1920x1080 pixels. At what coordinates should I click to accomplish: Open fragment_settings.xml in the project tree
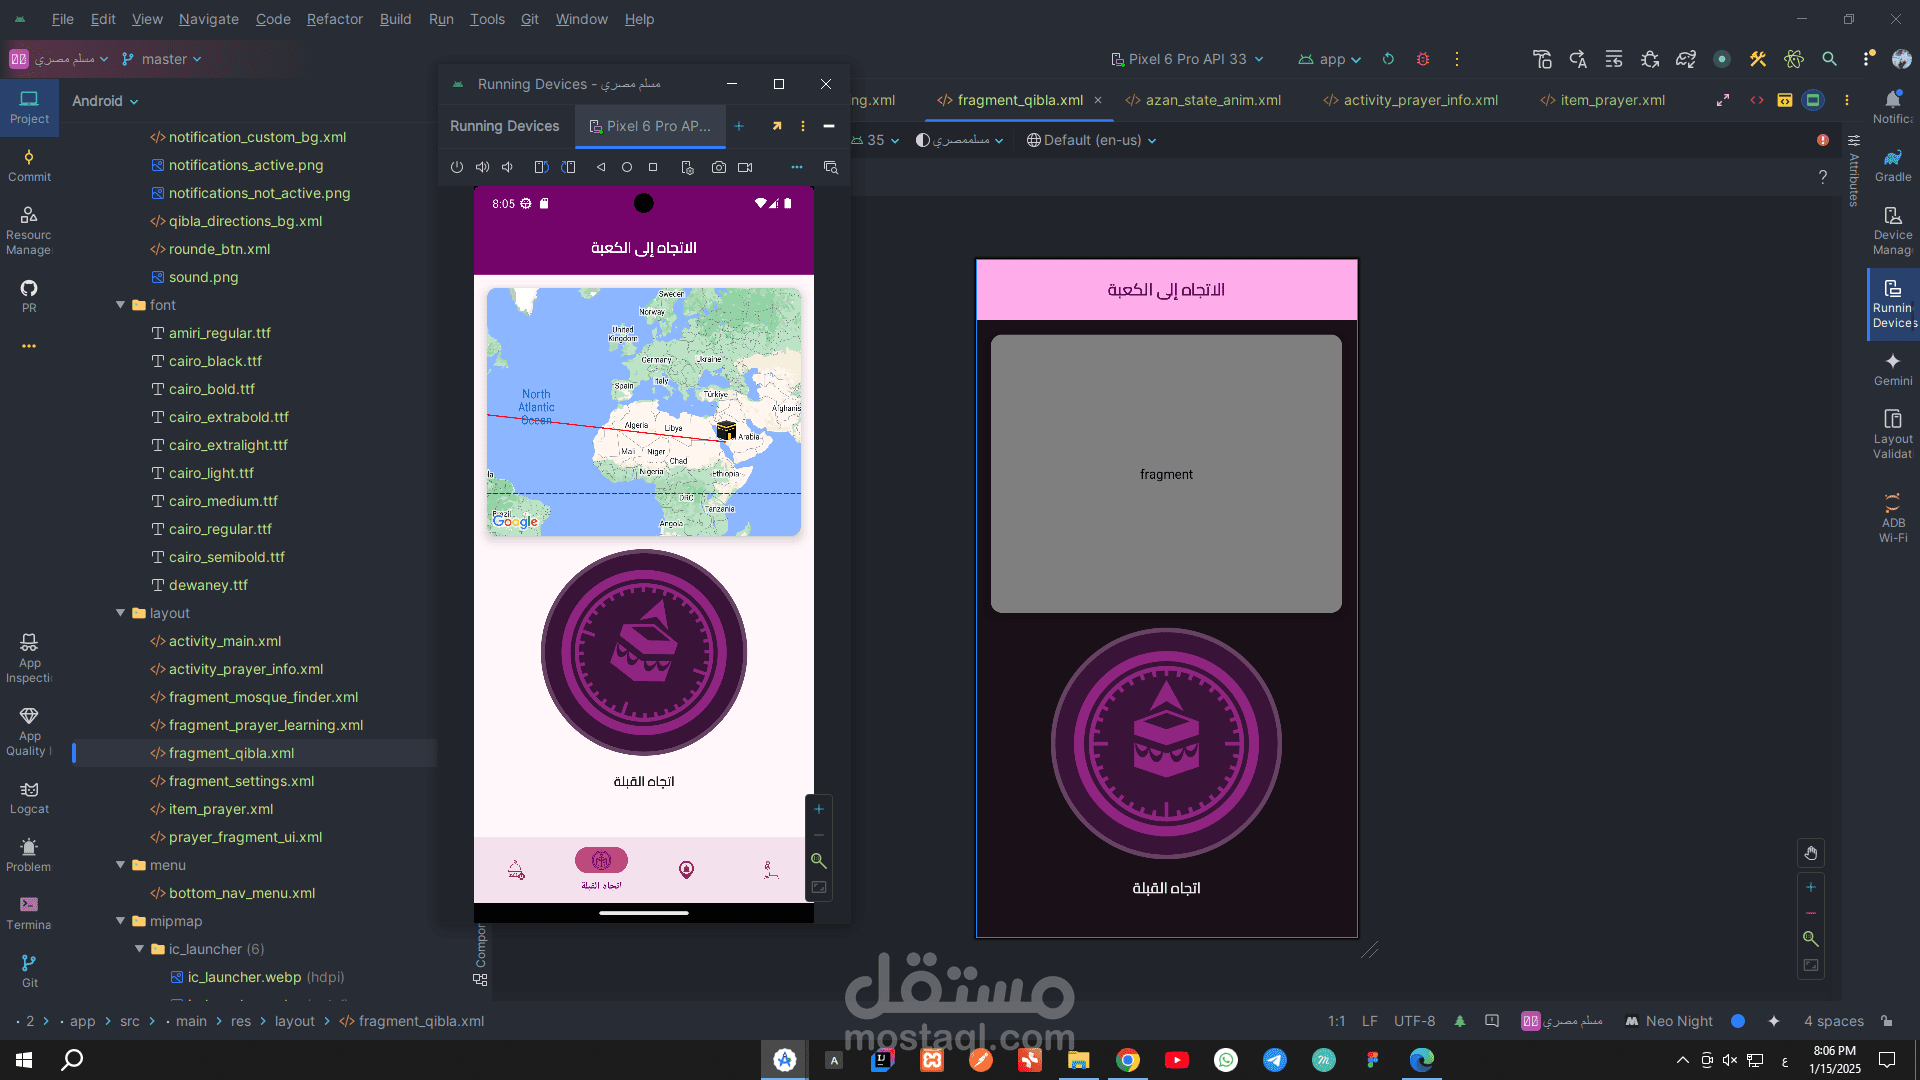(241, 781)
